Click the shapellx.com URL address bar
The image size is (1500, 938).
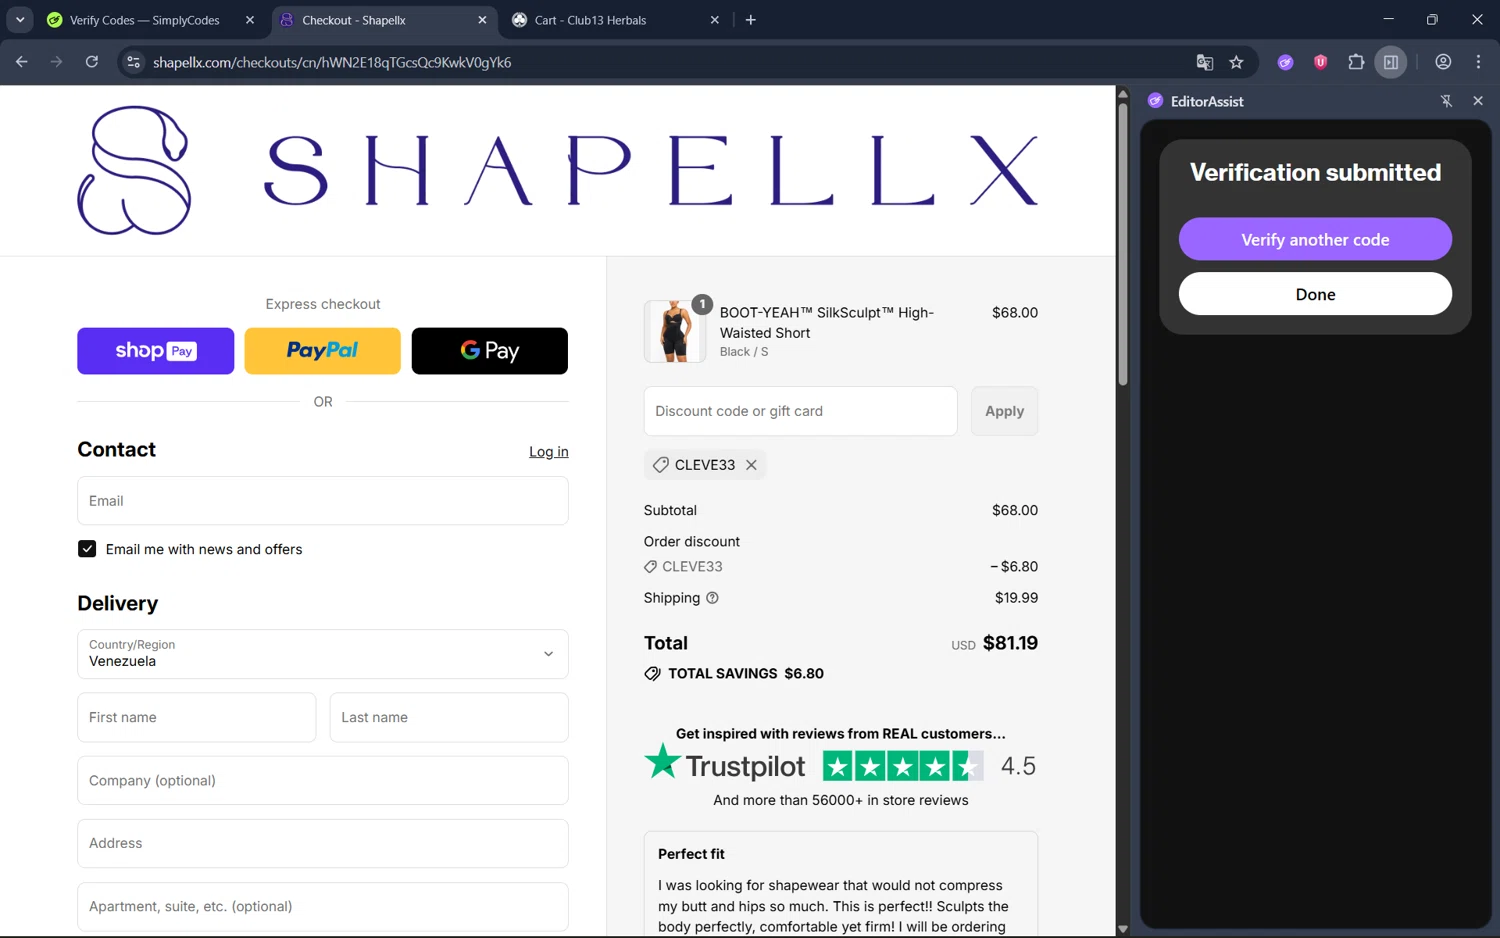332,62
